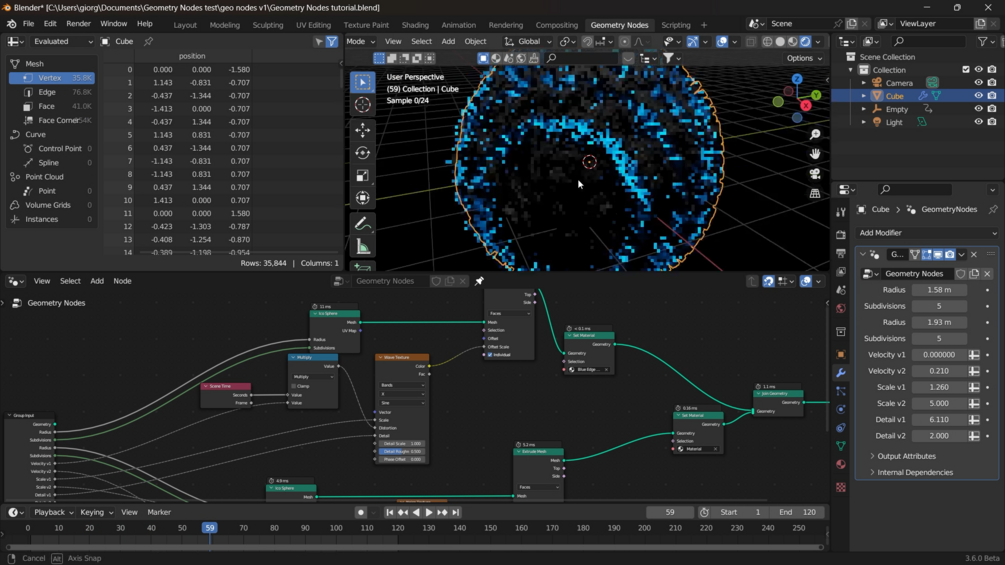Select the Scale tool in viewport toolbar

(x=363, y=176)
